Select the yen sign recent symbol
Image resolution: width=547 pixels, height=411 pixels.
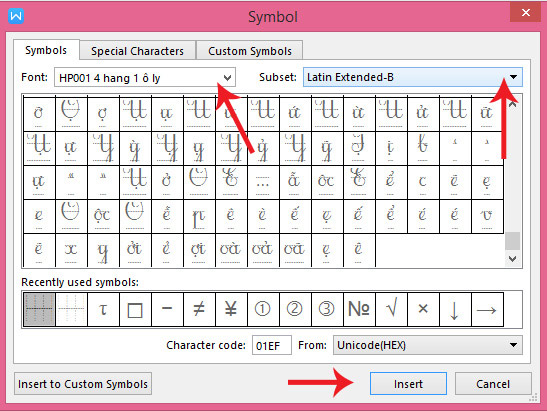pyautogui.click(x=231, y=309)
